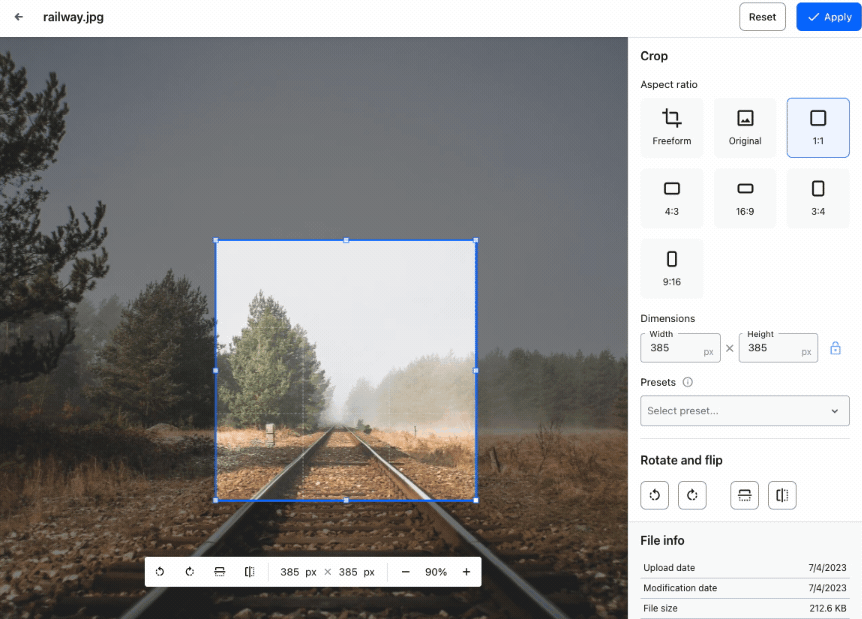Rotate image counterclockwise in Rotate and flip panel
The image size is (862, 619).
coord(655,495)
